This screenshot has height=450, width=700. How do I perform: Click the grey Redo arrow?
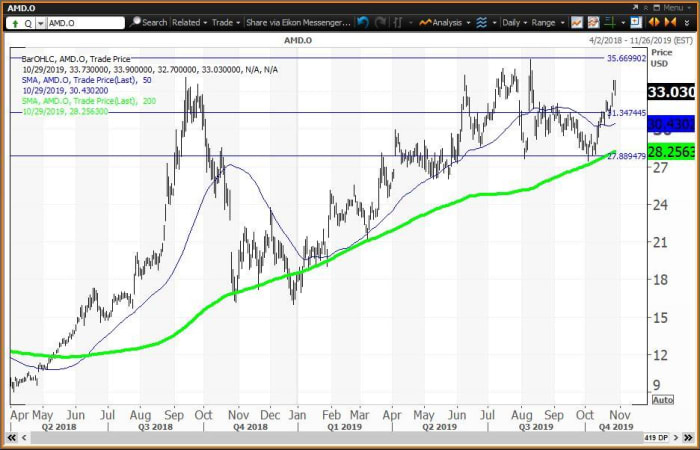click(x=380, y=22)
